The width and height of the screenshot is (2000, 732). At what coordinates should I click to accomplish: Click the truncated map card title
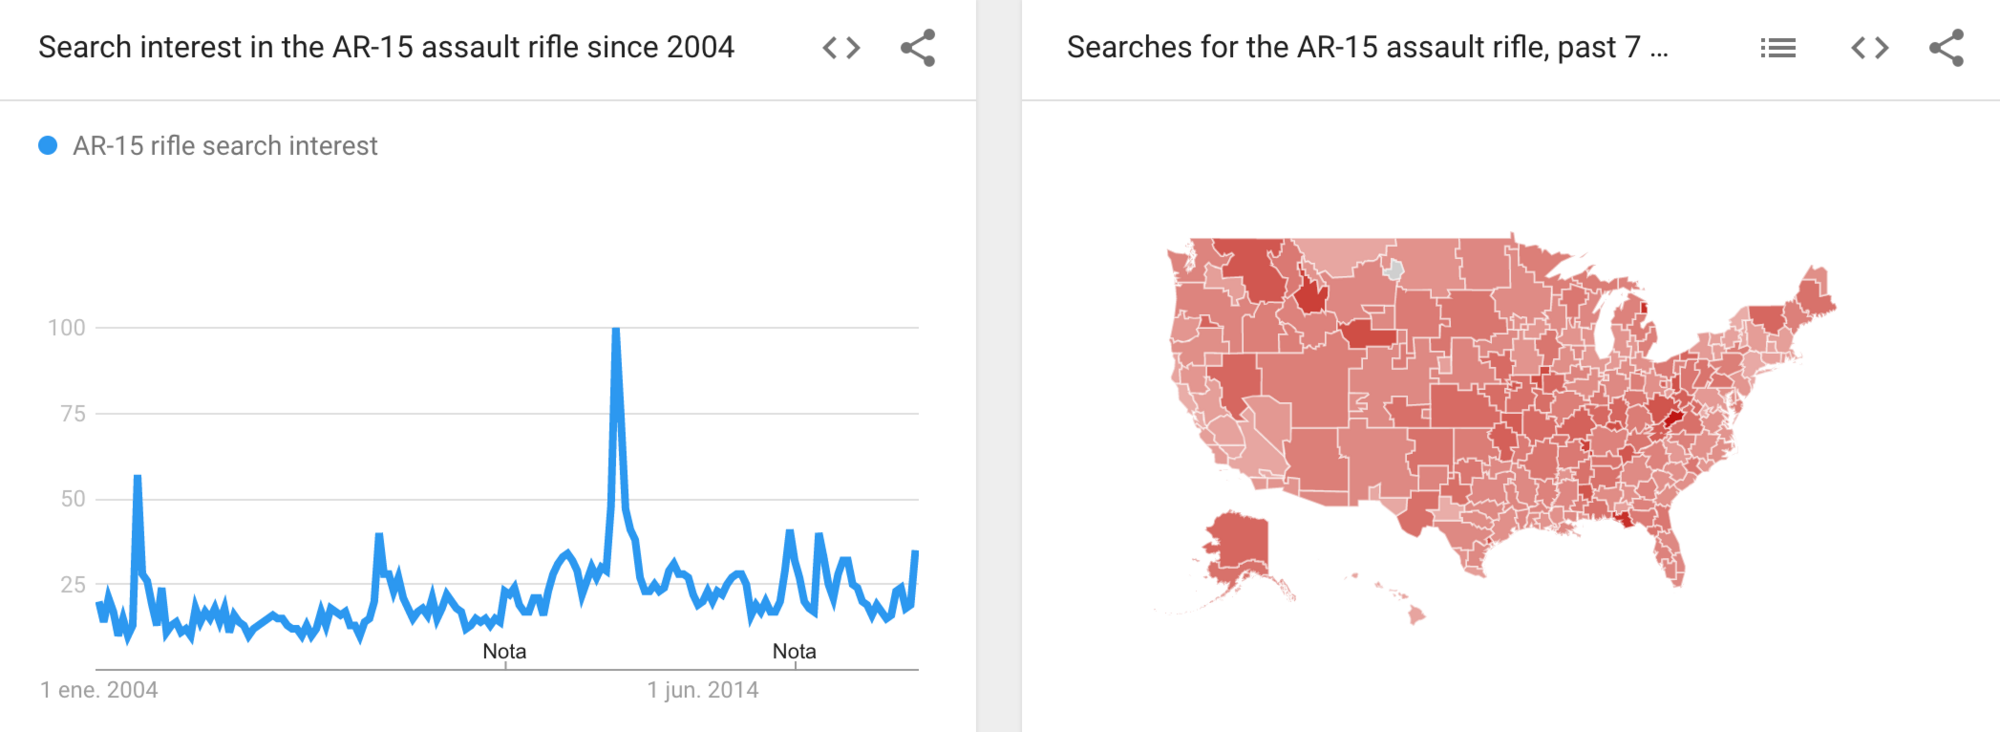click(x=1366, y=48)
